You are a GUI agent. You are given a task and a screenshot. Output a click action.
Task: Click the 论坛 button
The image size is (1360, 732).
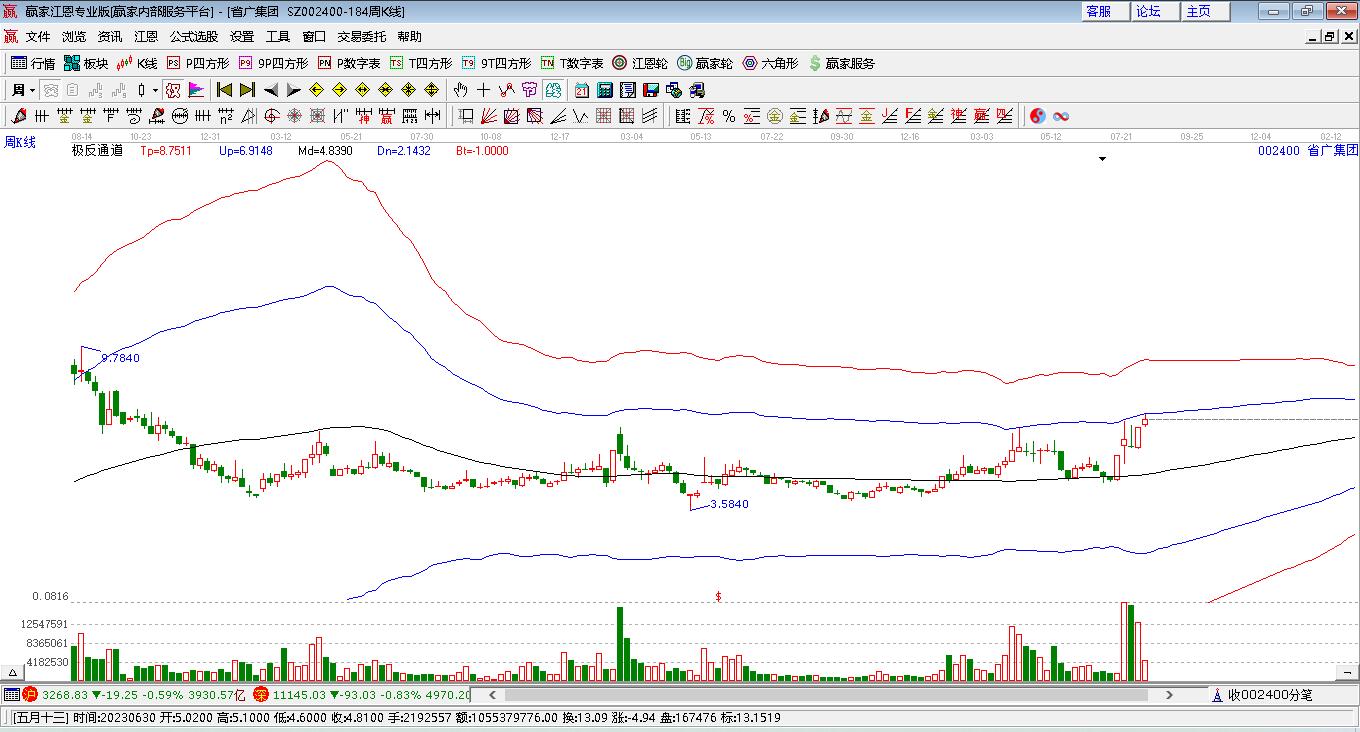(x=1148, y=11)
